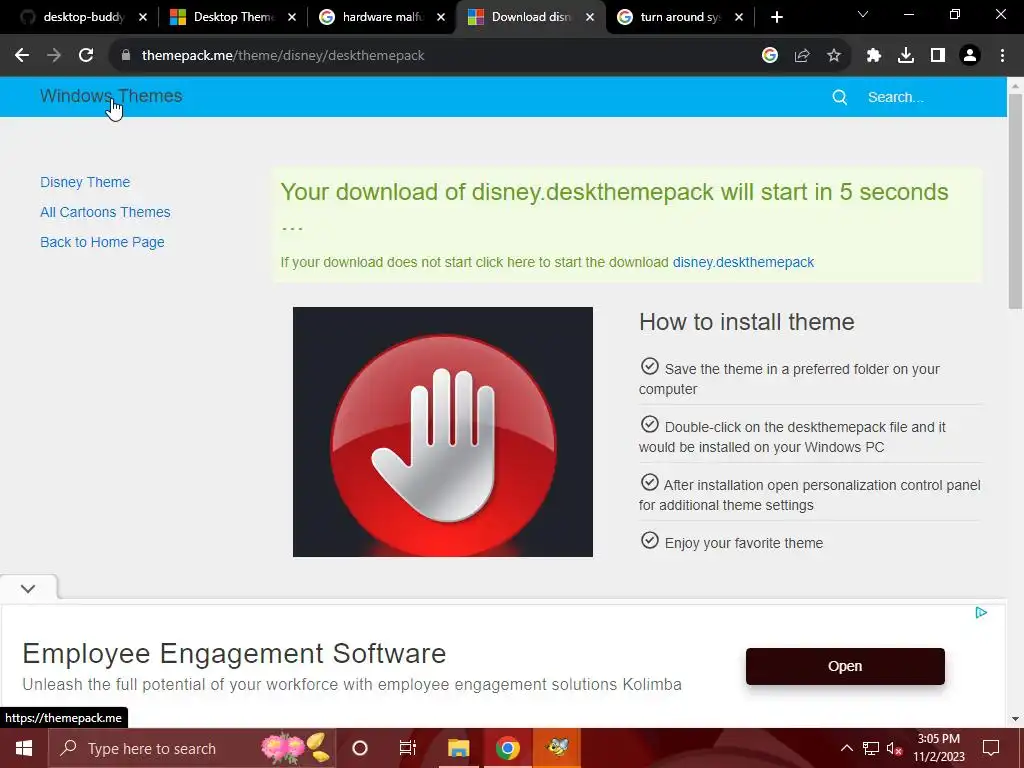Click the taskbar clock and date
Viewport: 1024px width, 768px height.
coord(938,748)
